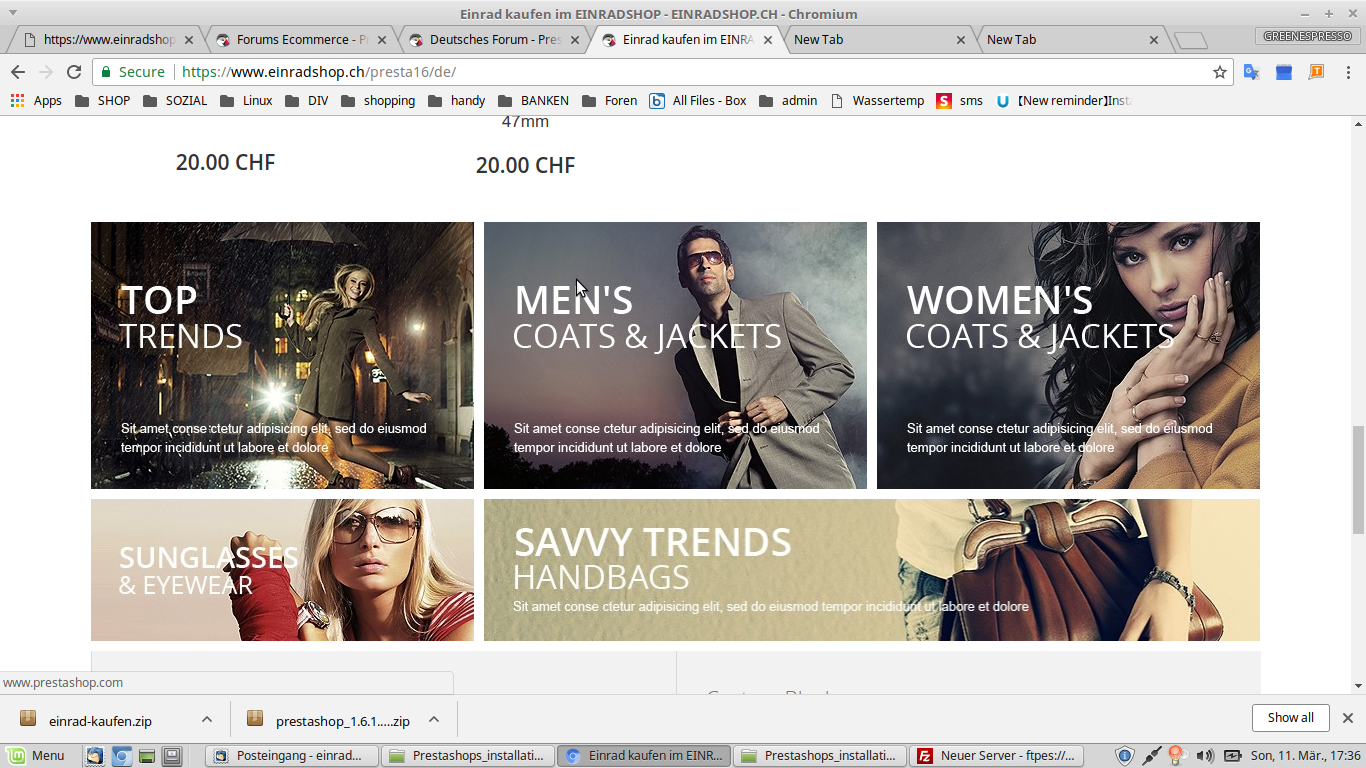Screen dimensions: 1366x768
Task: Open the Linux Mint Menu
Action: pyautogui.click(x=36, y=756)
